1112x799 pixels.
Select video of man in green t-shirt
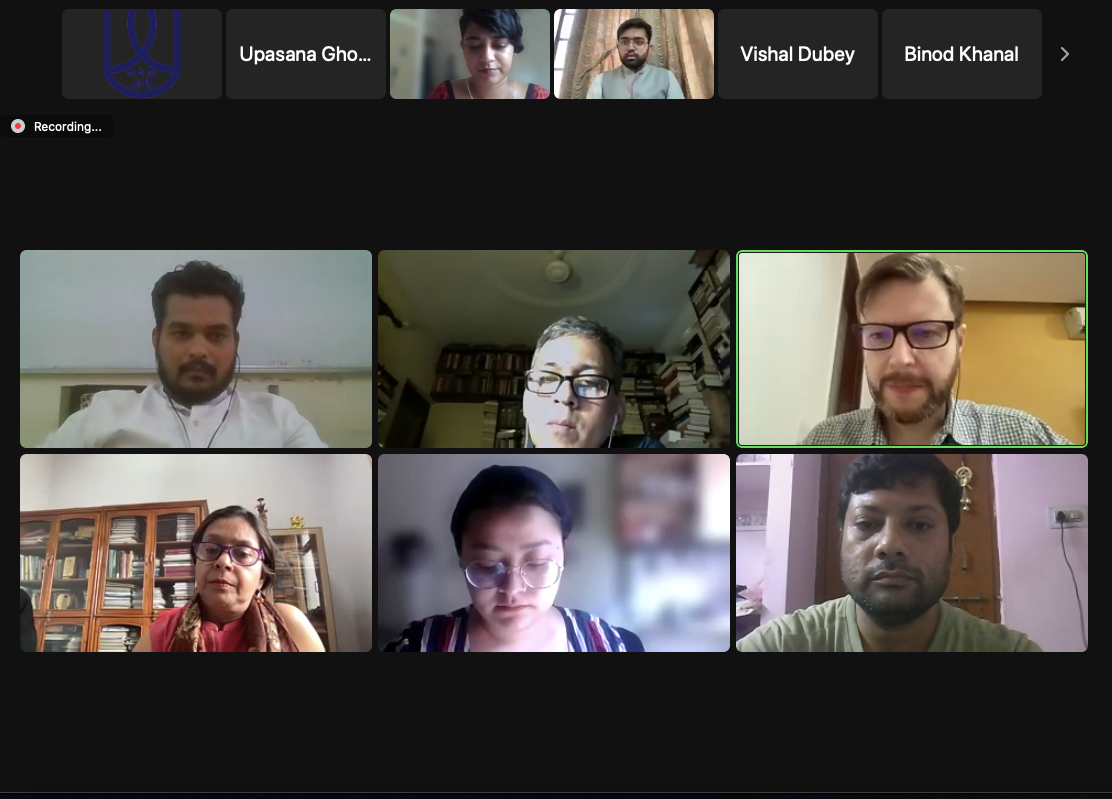pyautogui.click(x=912, y=553)
